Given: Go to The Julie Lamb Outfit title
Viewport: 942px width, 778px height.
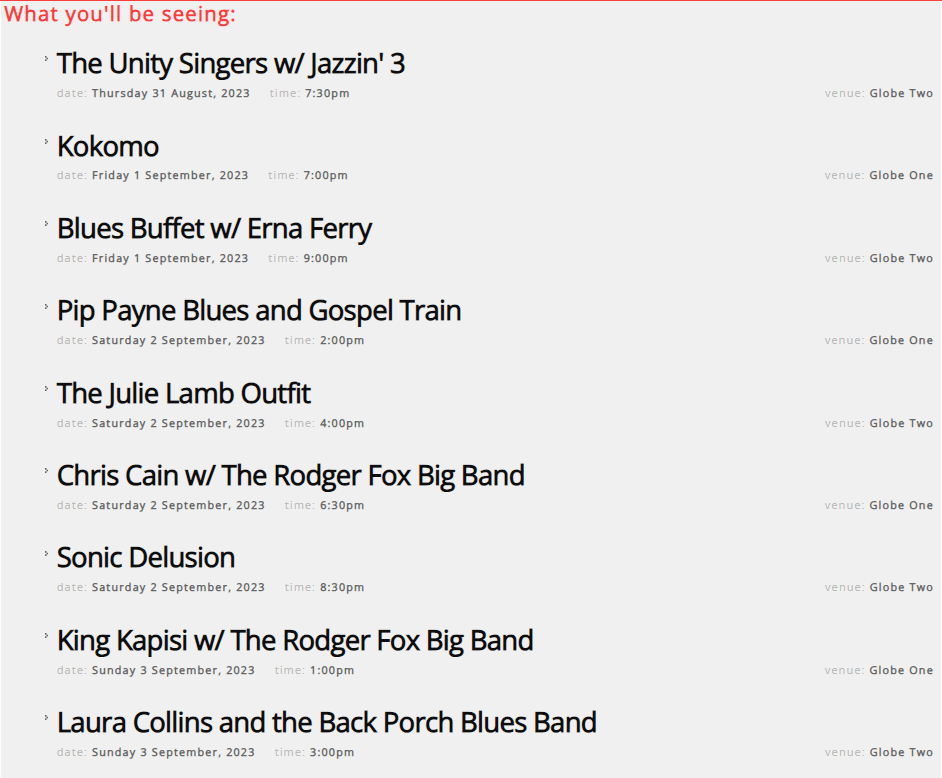Looking at the screenshot, I should coord(184,394).
